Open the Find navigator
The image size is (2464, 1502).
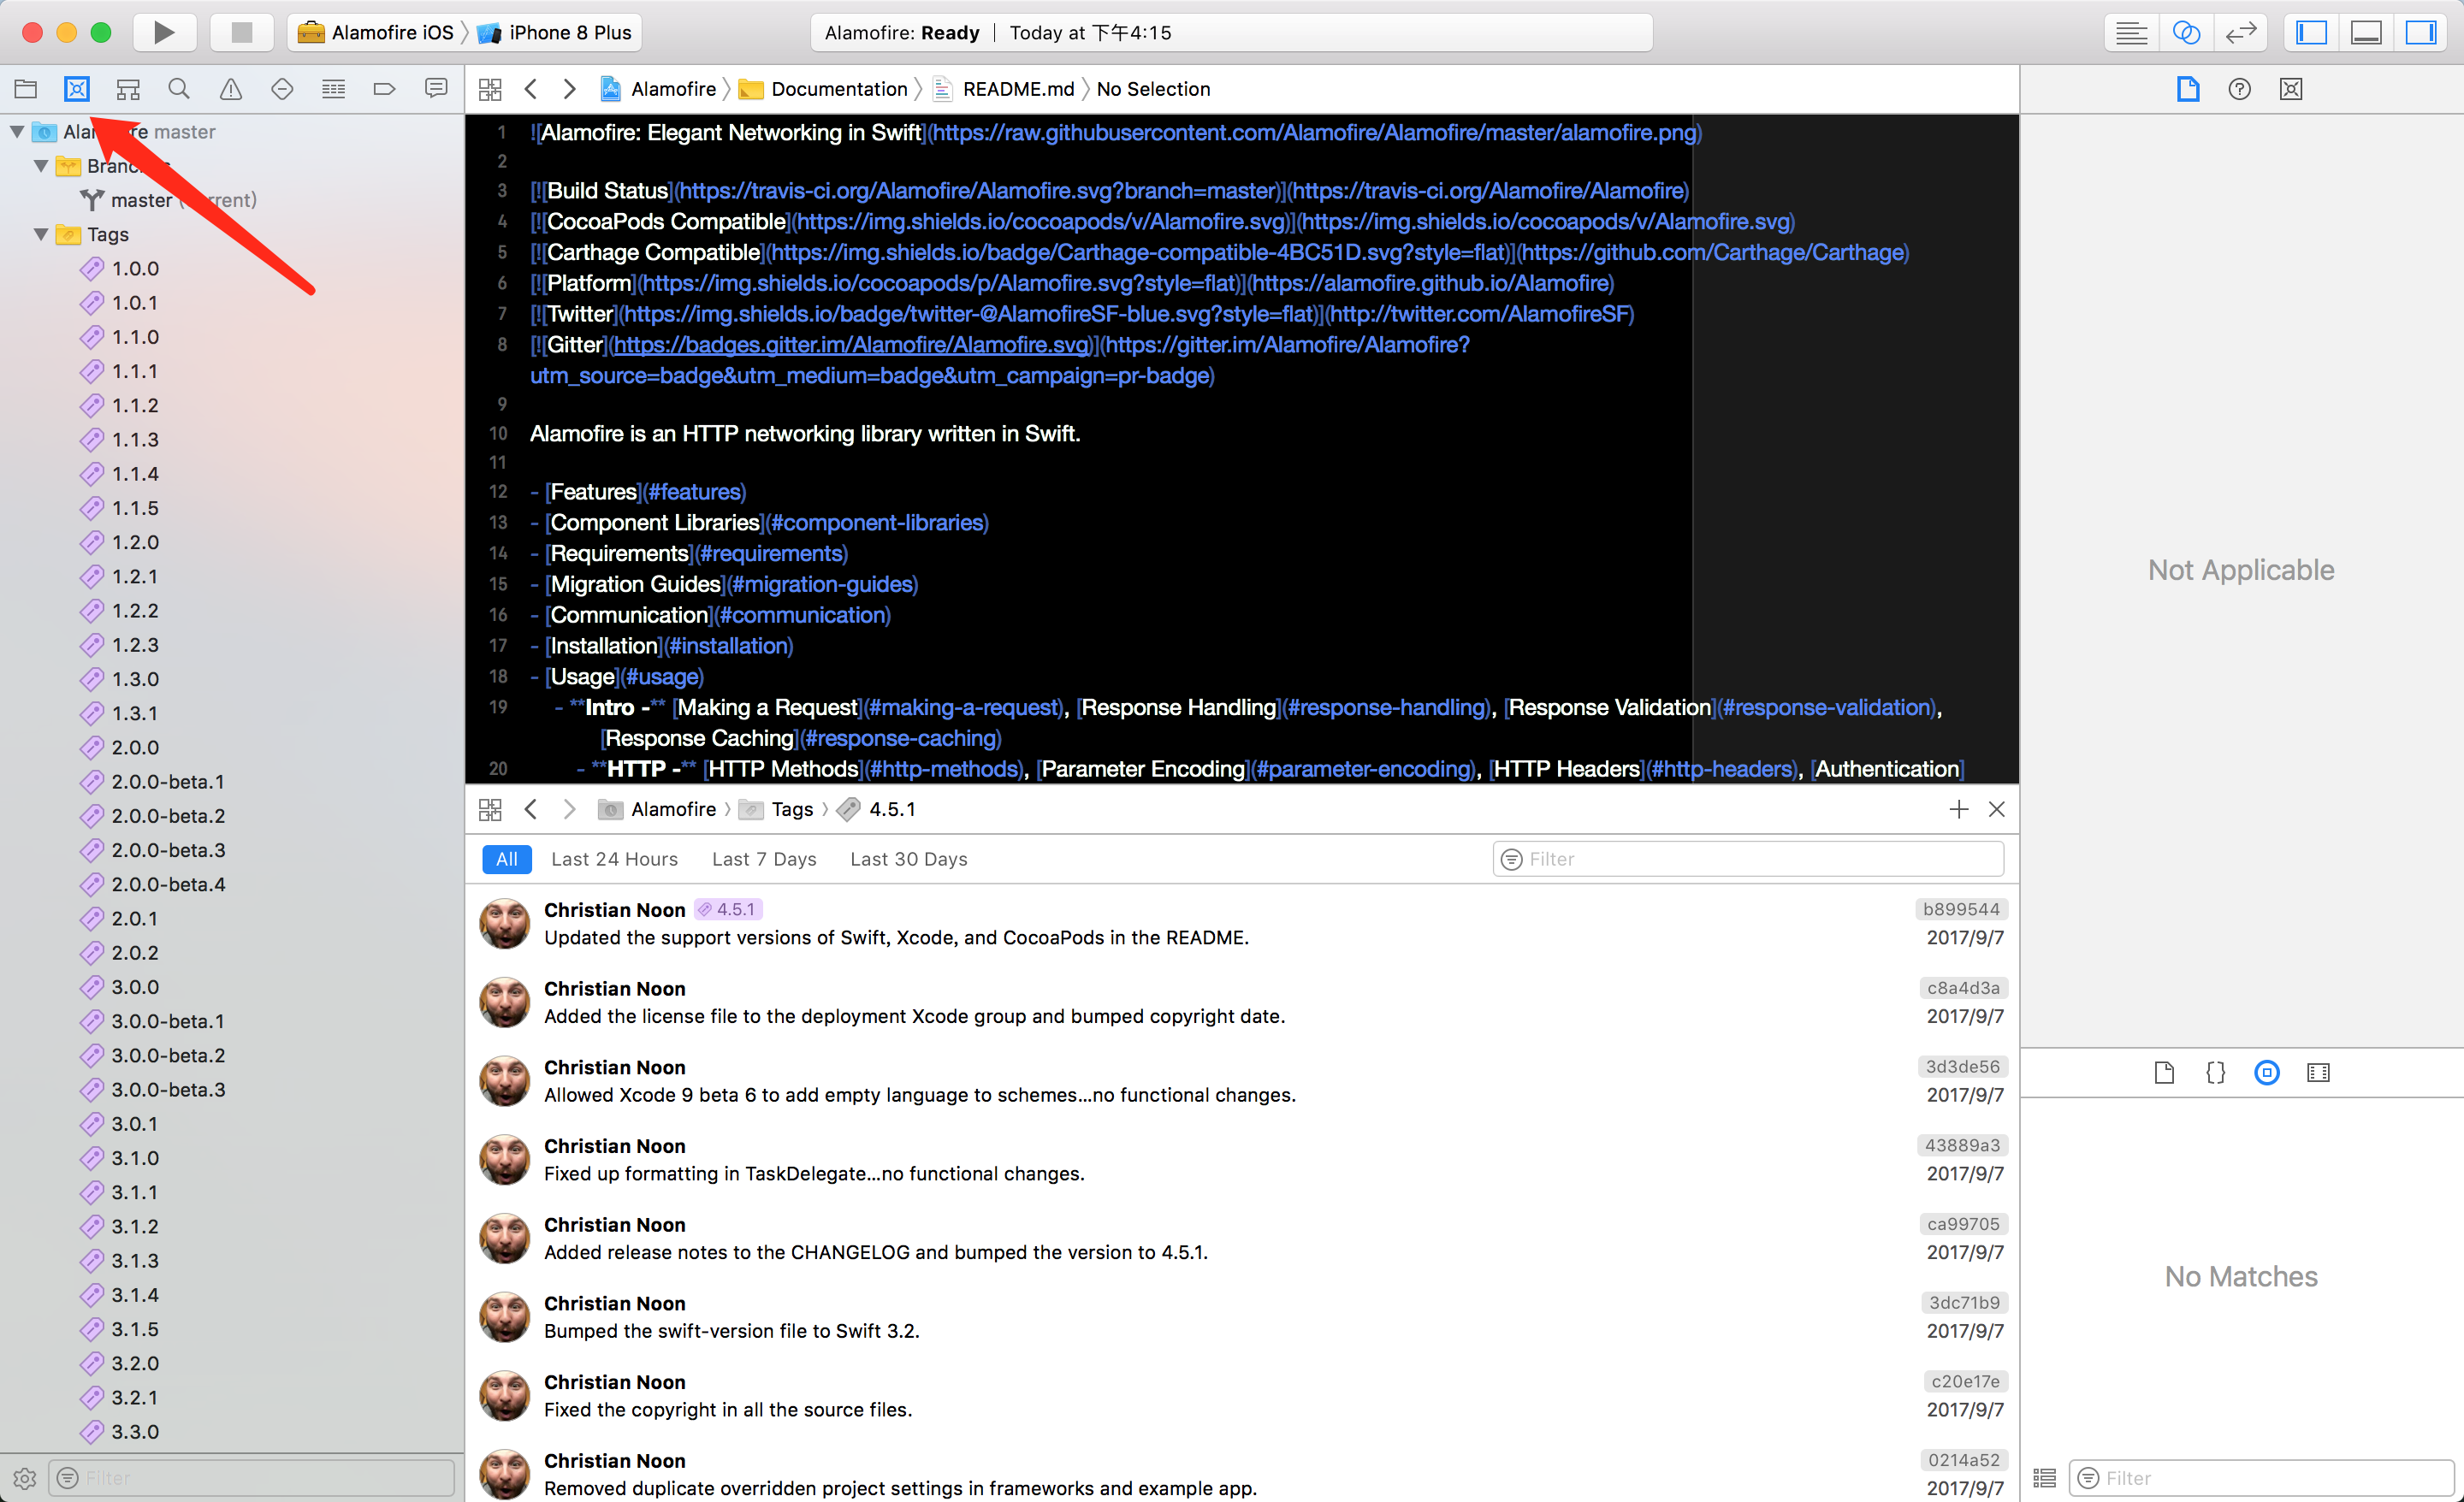click(x=179, y=89)
